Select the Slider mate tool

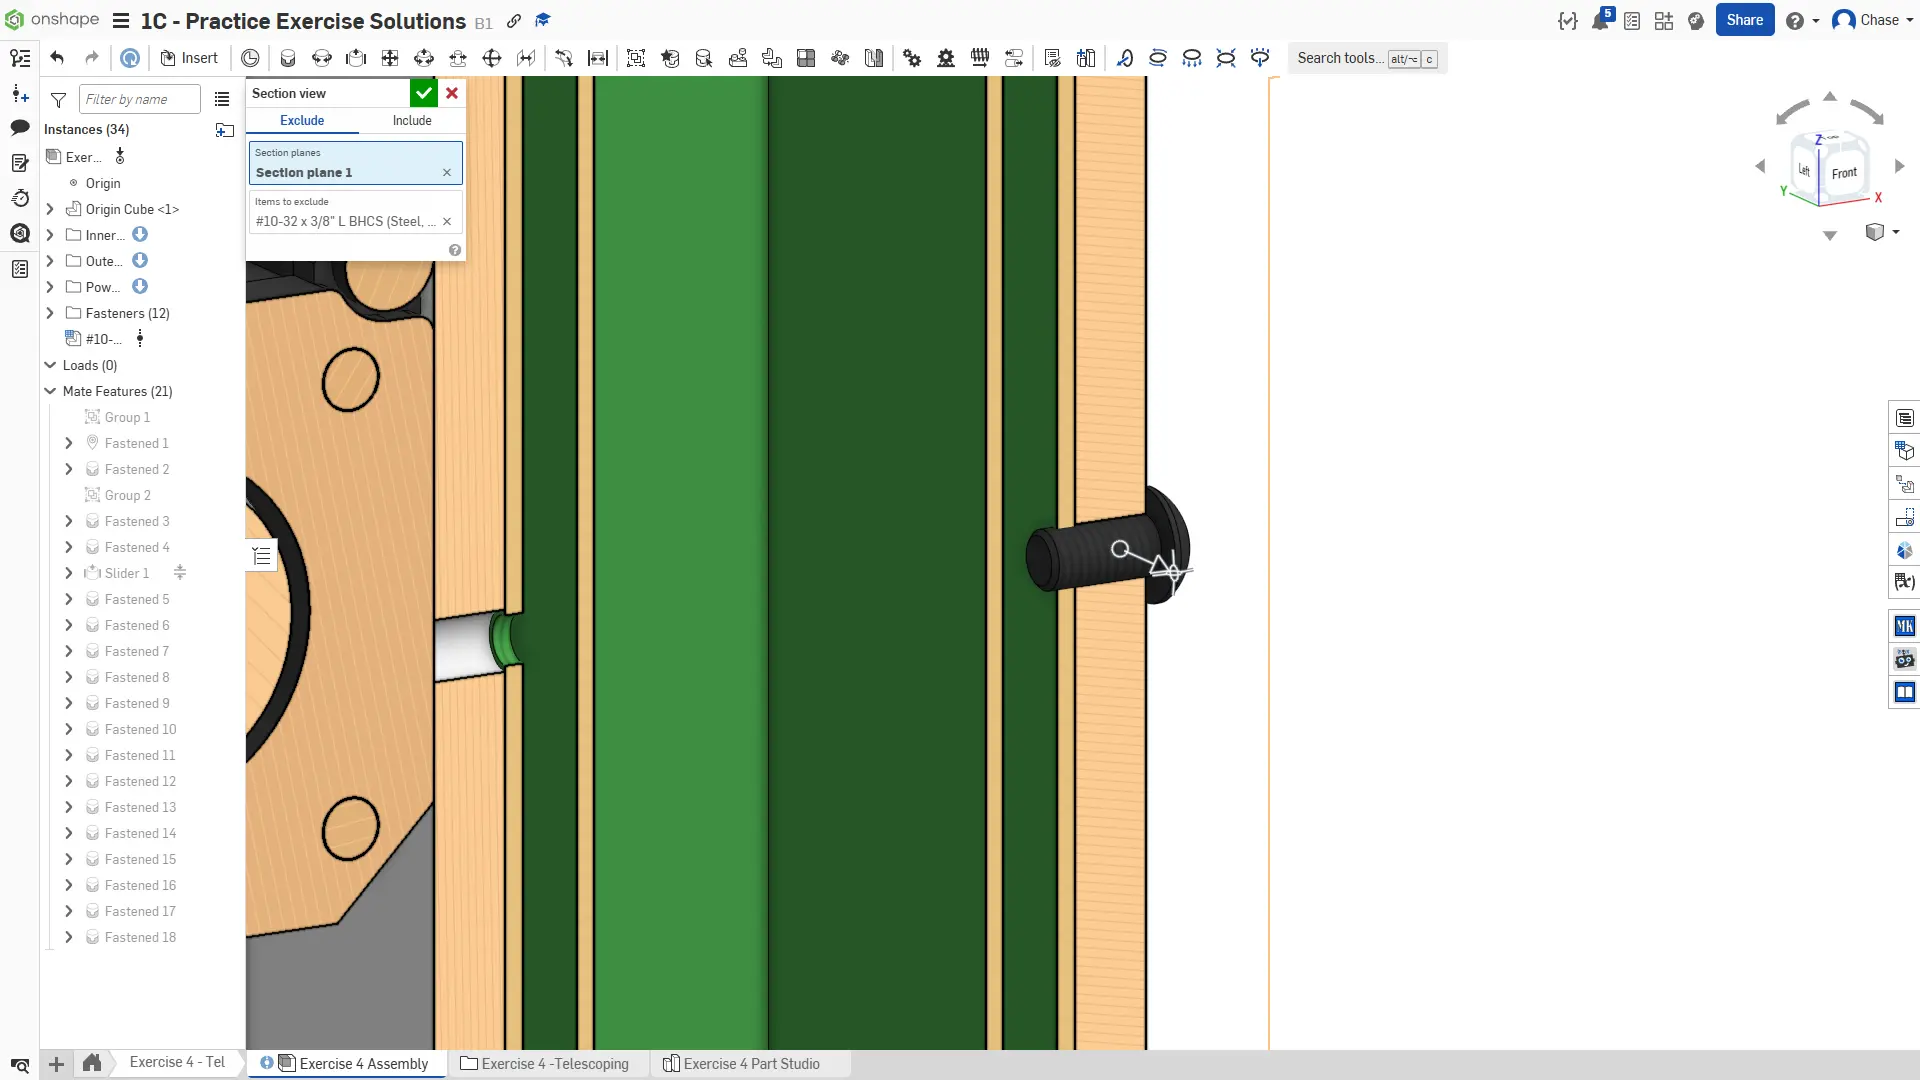point(356,58)
